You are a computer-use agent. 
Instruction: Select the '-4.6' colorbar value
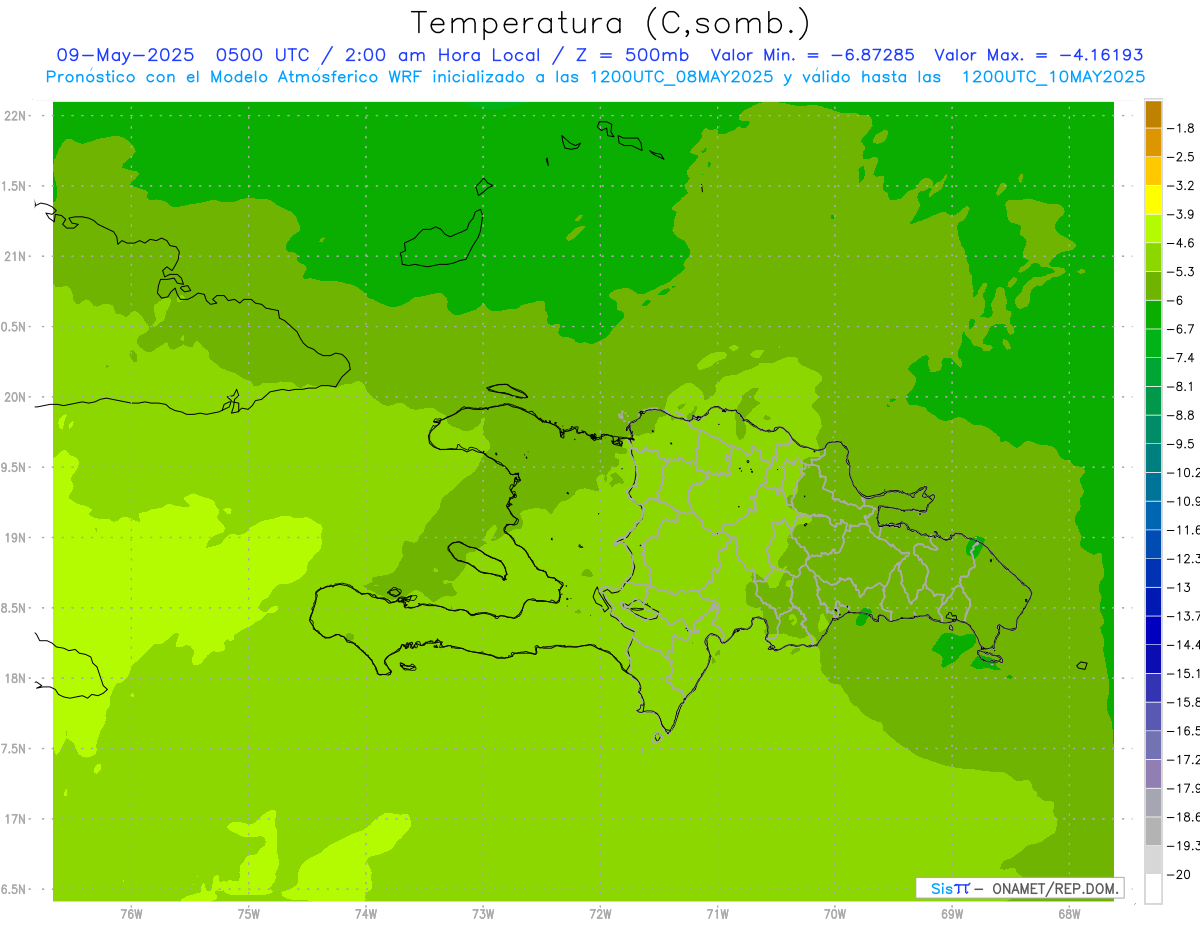click(x=1183, y=243)
